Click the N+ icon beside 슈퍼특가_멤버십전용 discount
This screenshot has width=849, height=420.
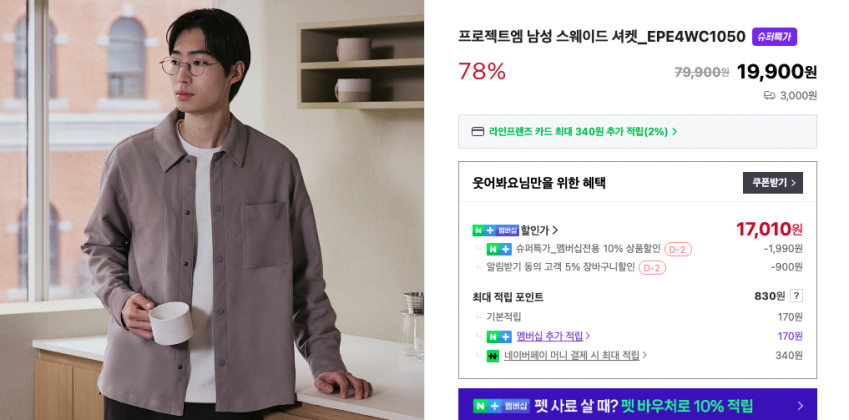coord(499,249)
